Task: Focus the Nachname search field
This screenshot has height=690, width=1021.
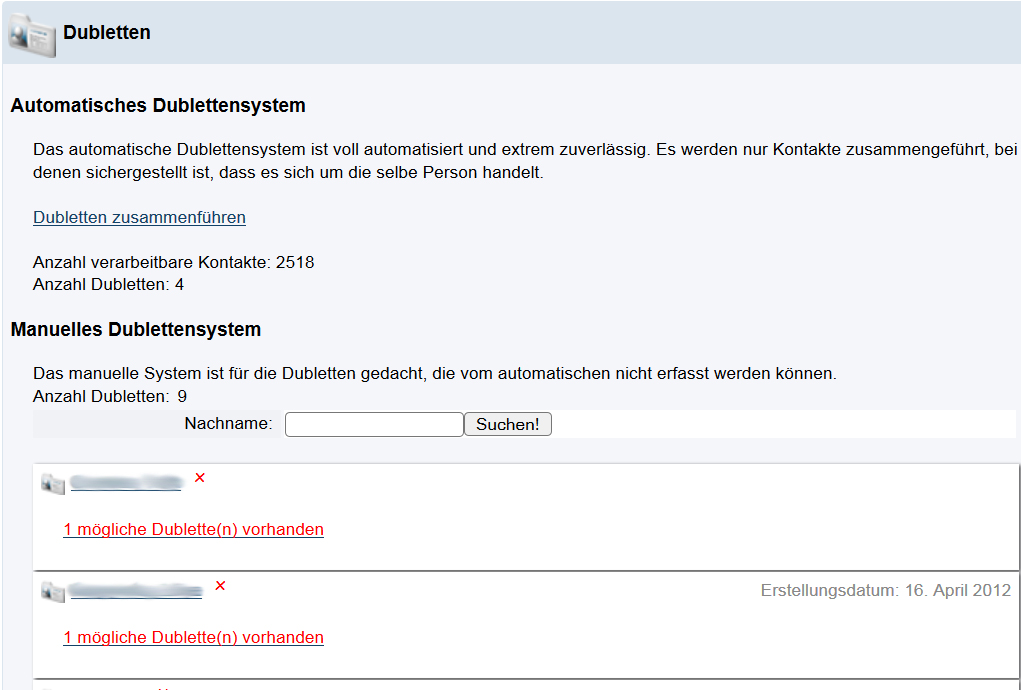Action: click(374, 424)
